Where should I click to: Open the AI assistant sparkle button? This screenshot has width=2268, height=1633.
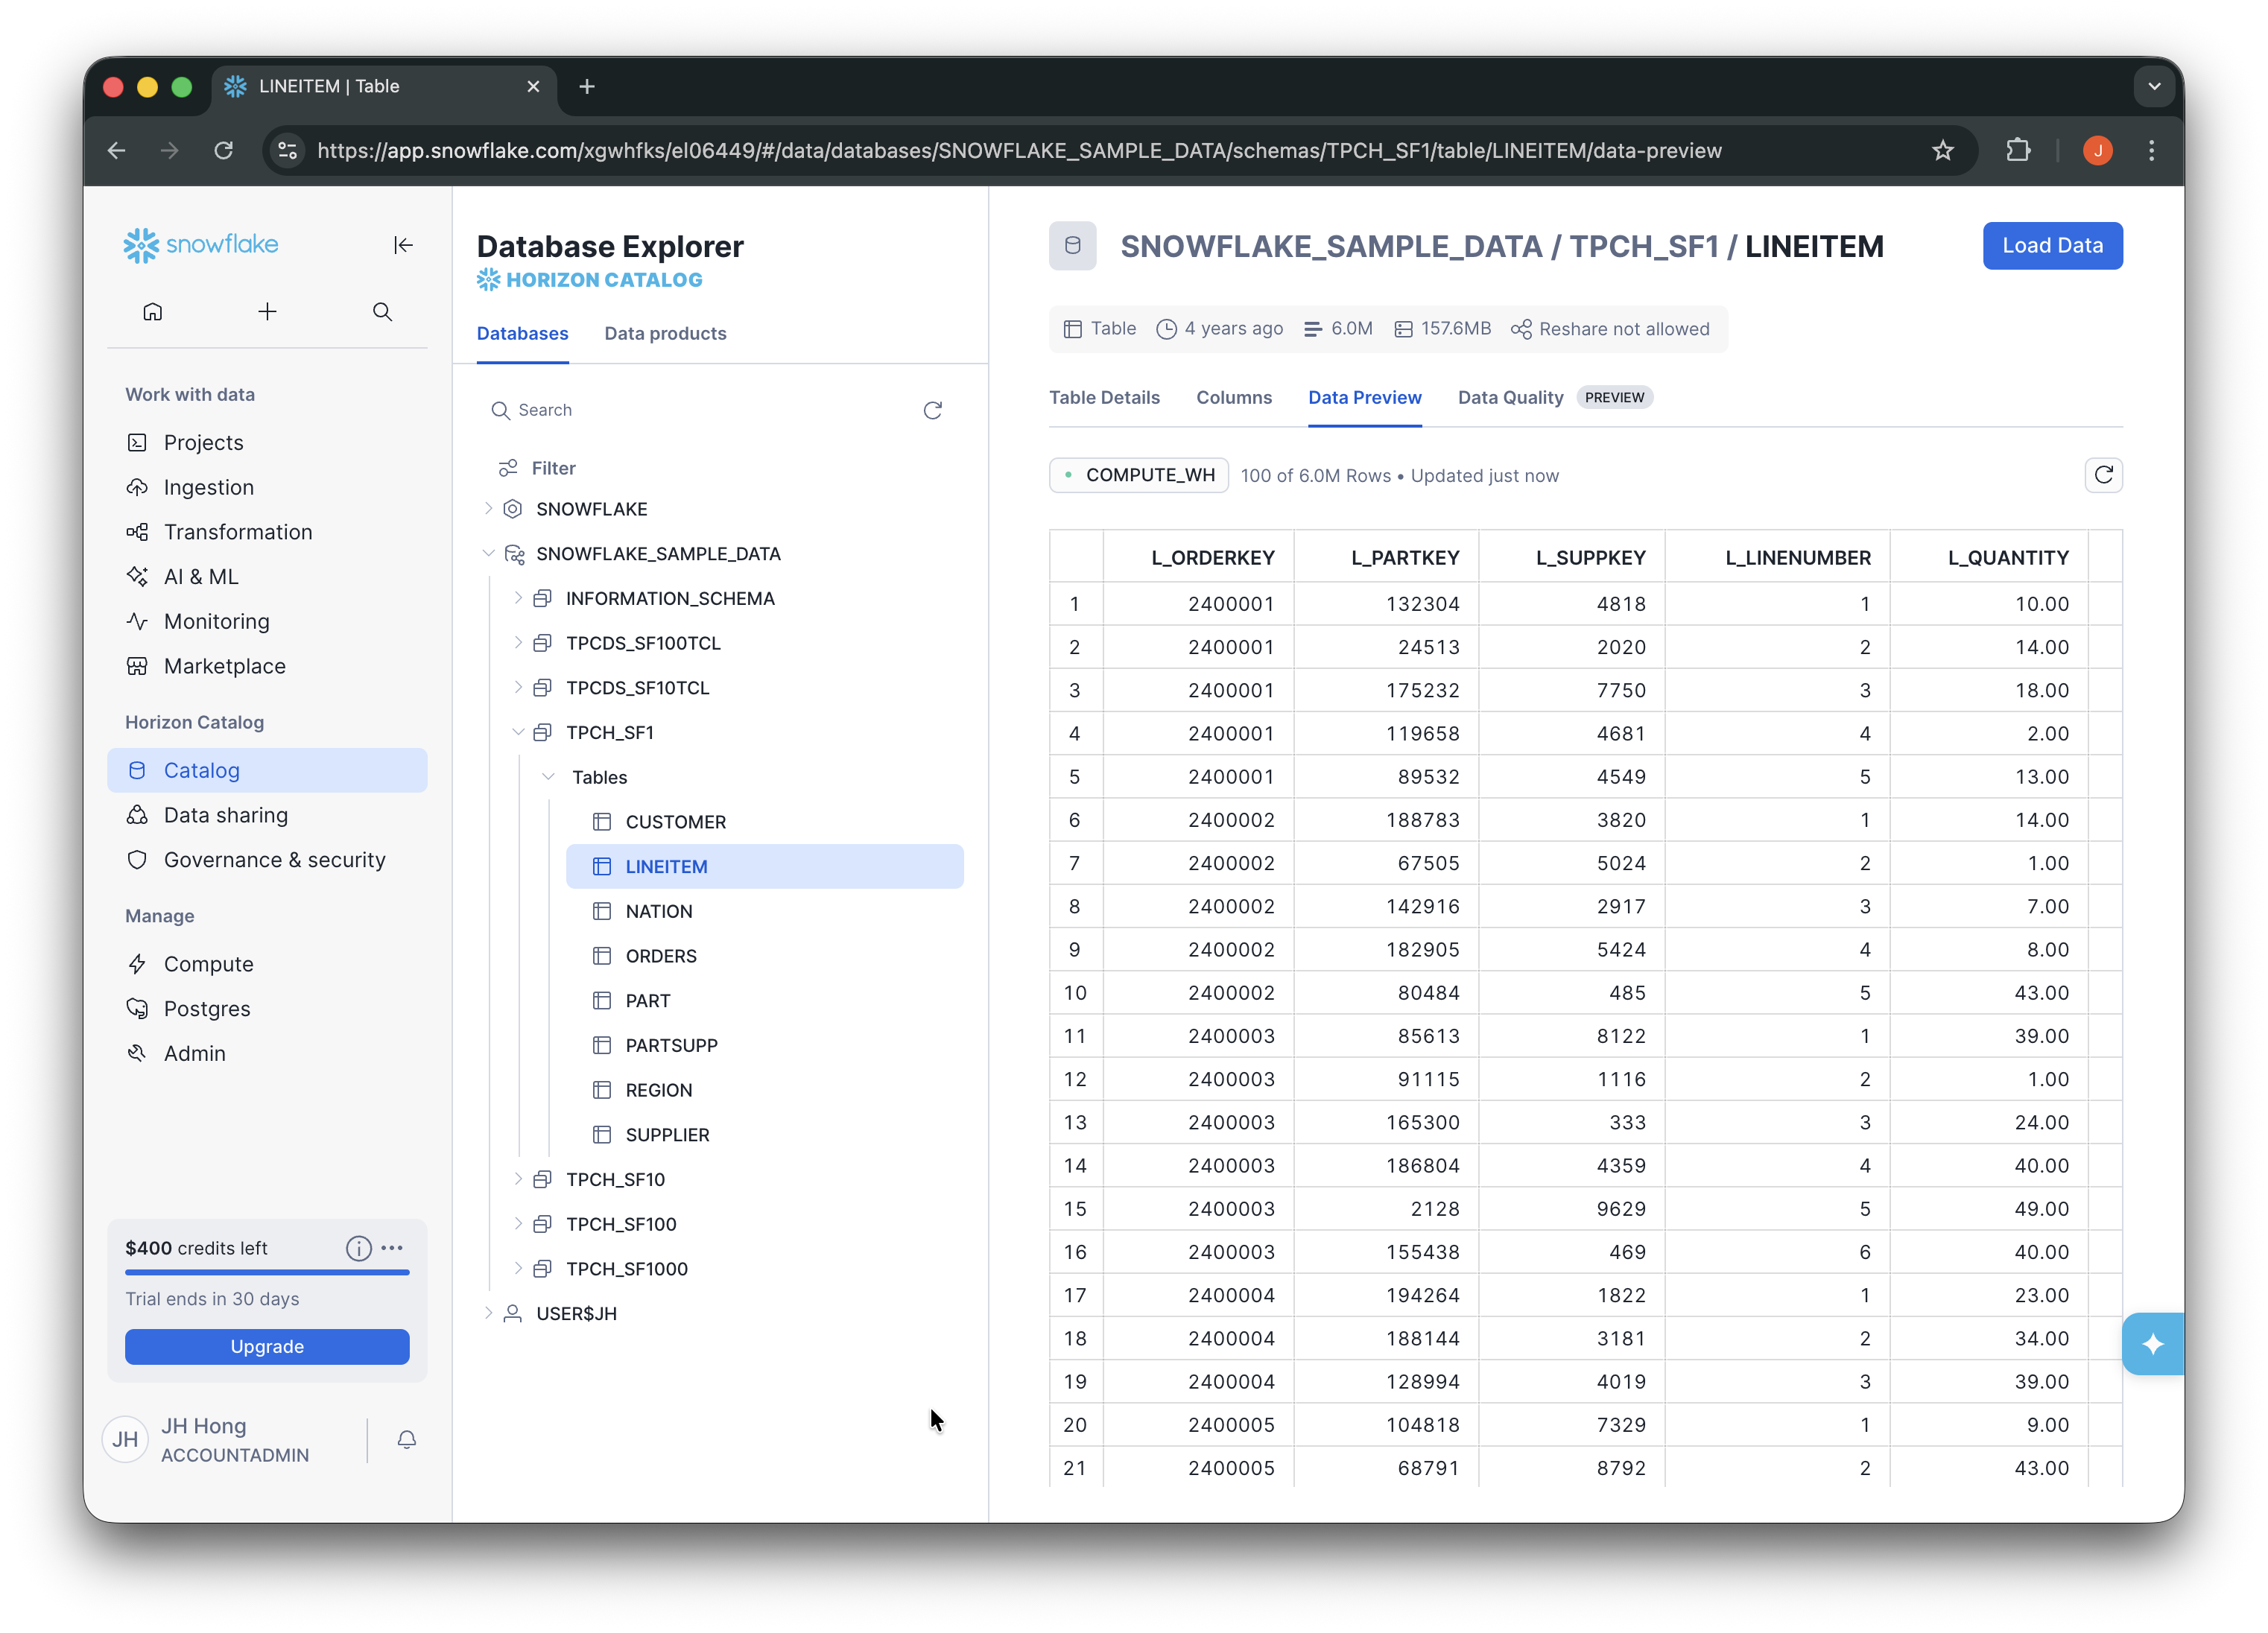(x=2153, y=1344)
